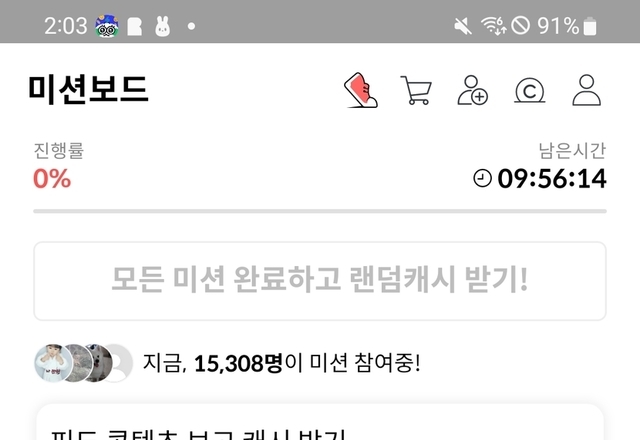Tap the 15,308명 participants text
This screenshot has width=640, height=440.
pyautogui.click(x=238, y=363)
